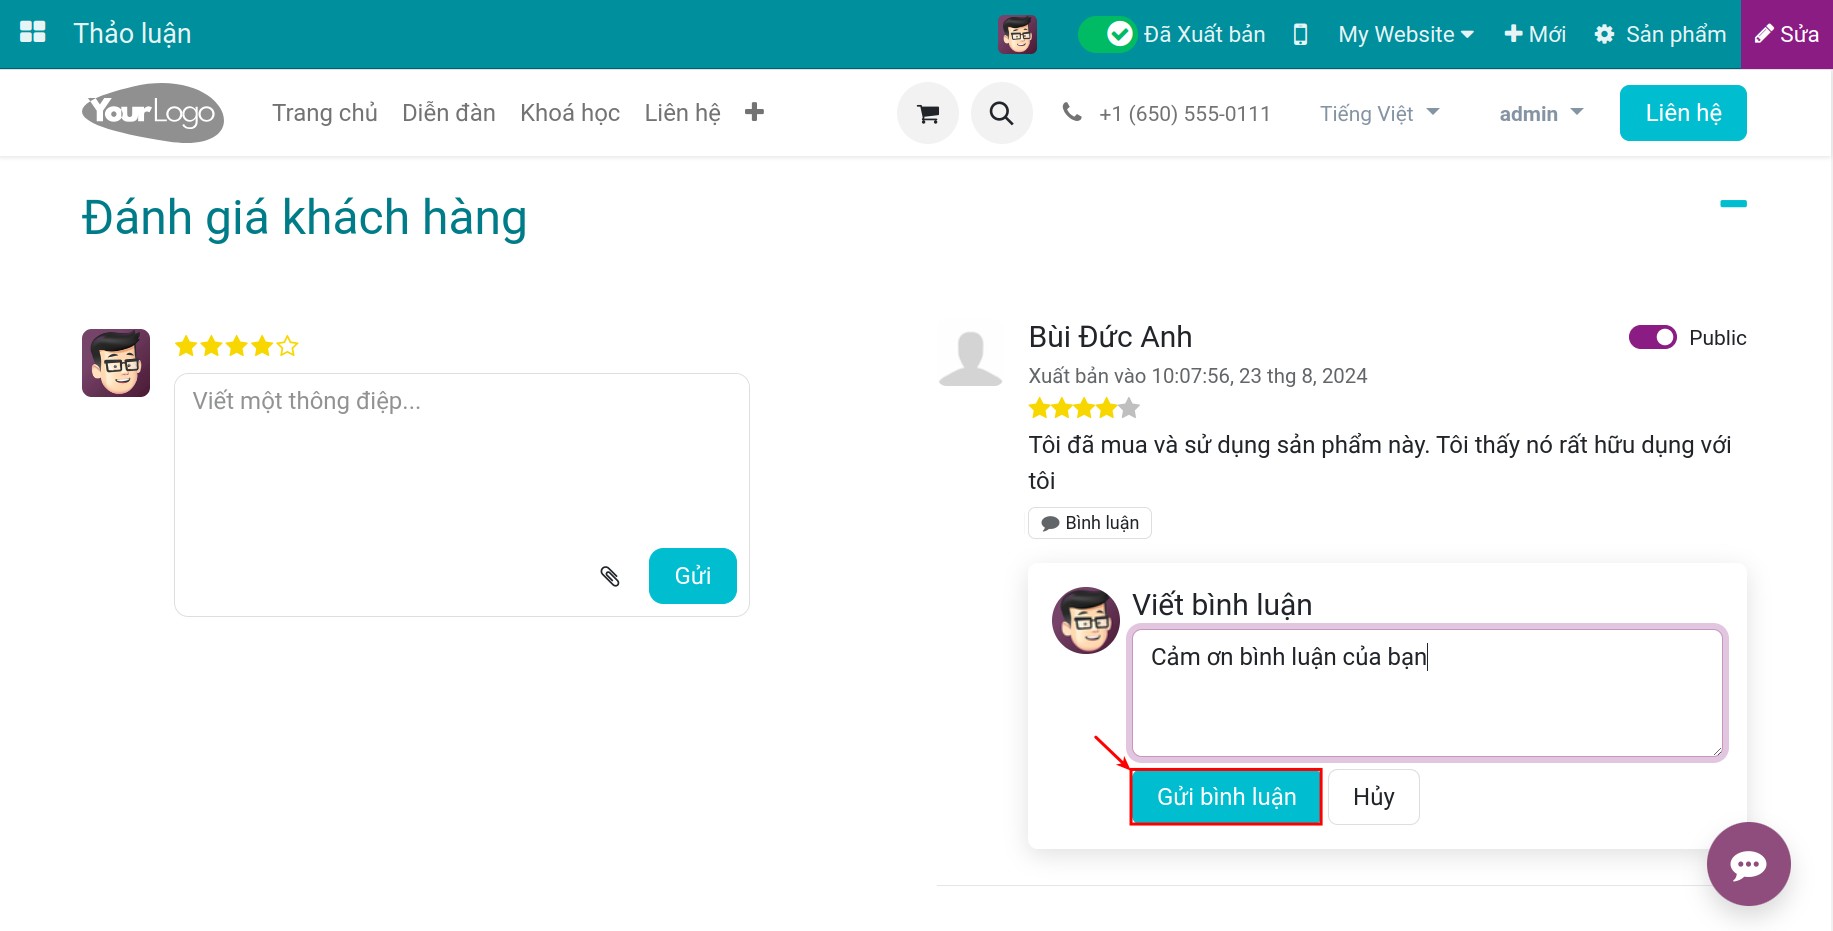Screen dimensions: 1833x931
Task: Open the Diễn đàn menu item
Action: pos(449,113)
